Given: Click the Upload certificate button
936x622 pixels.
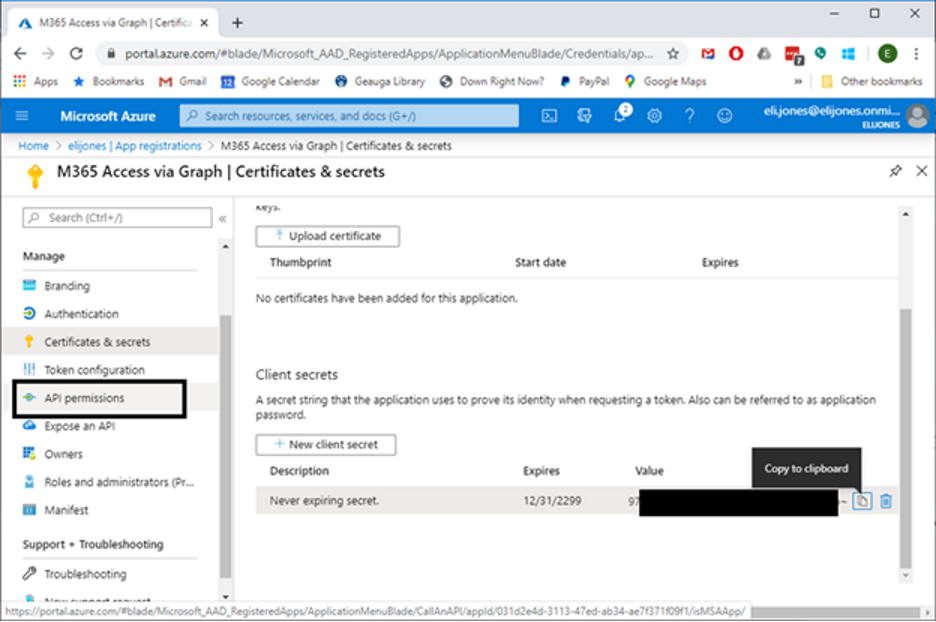Looking at the screenshot, I should pyautogui.click(x=327, y=236).
